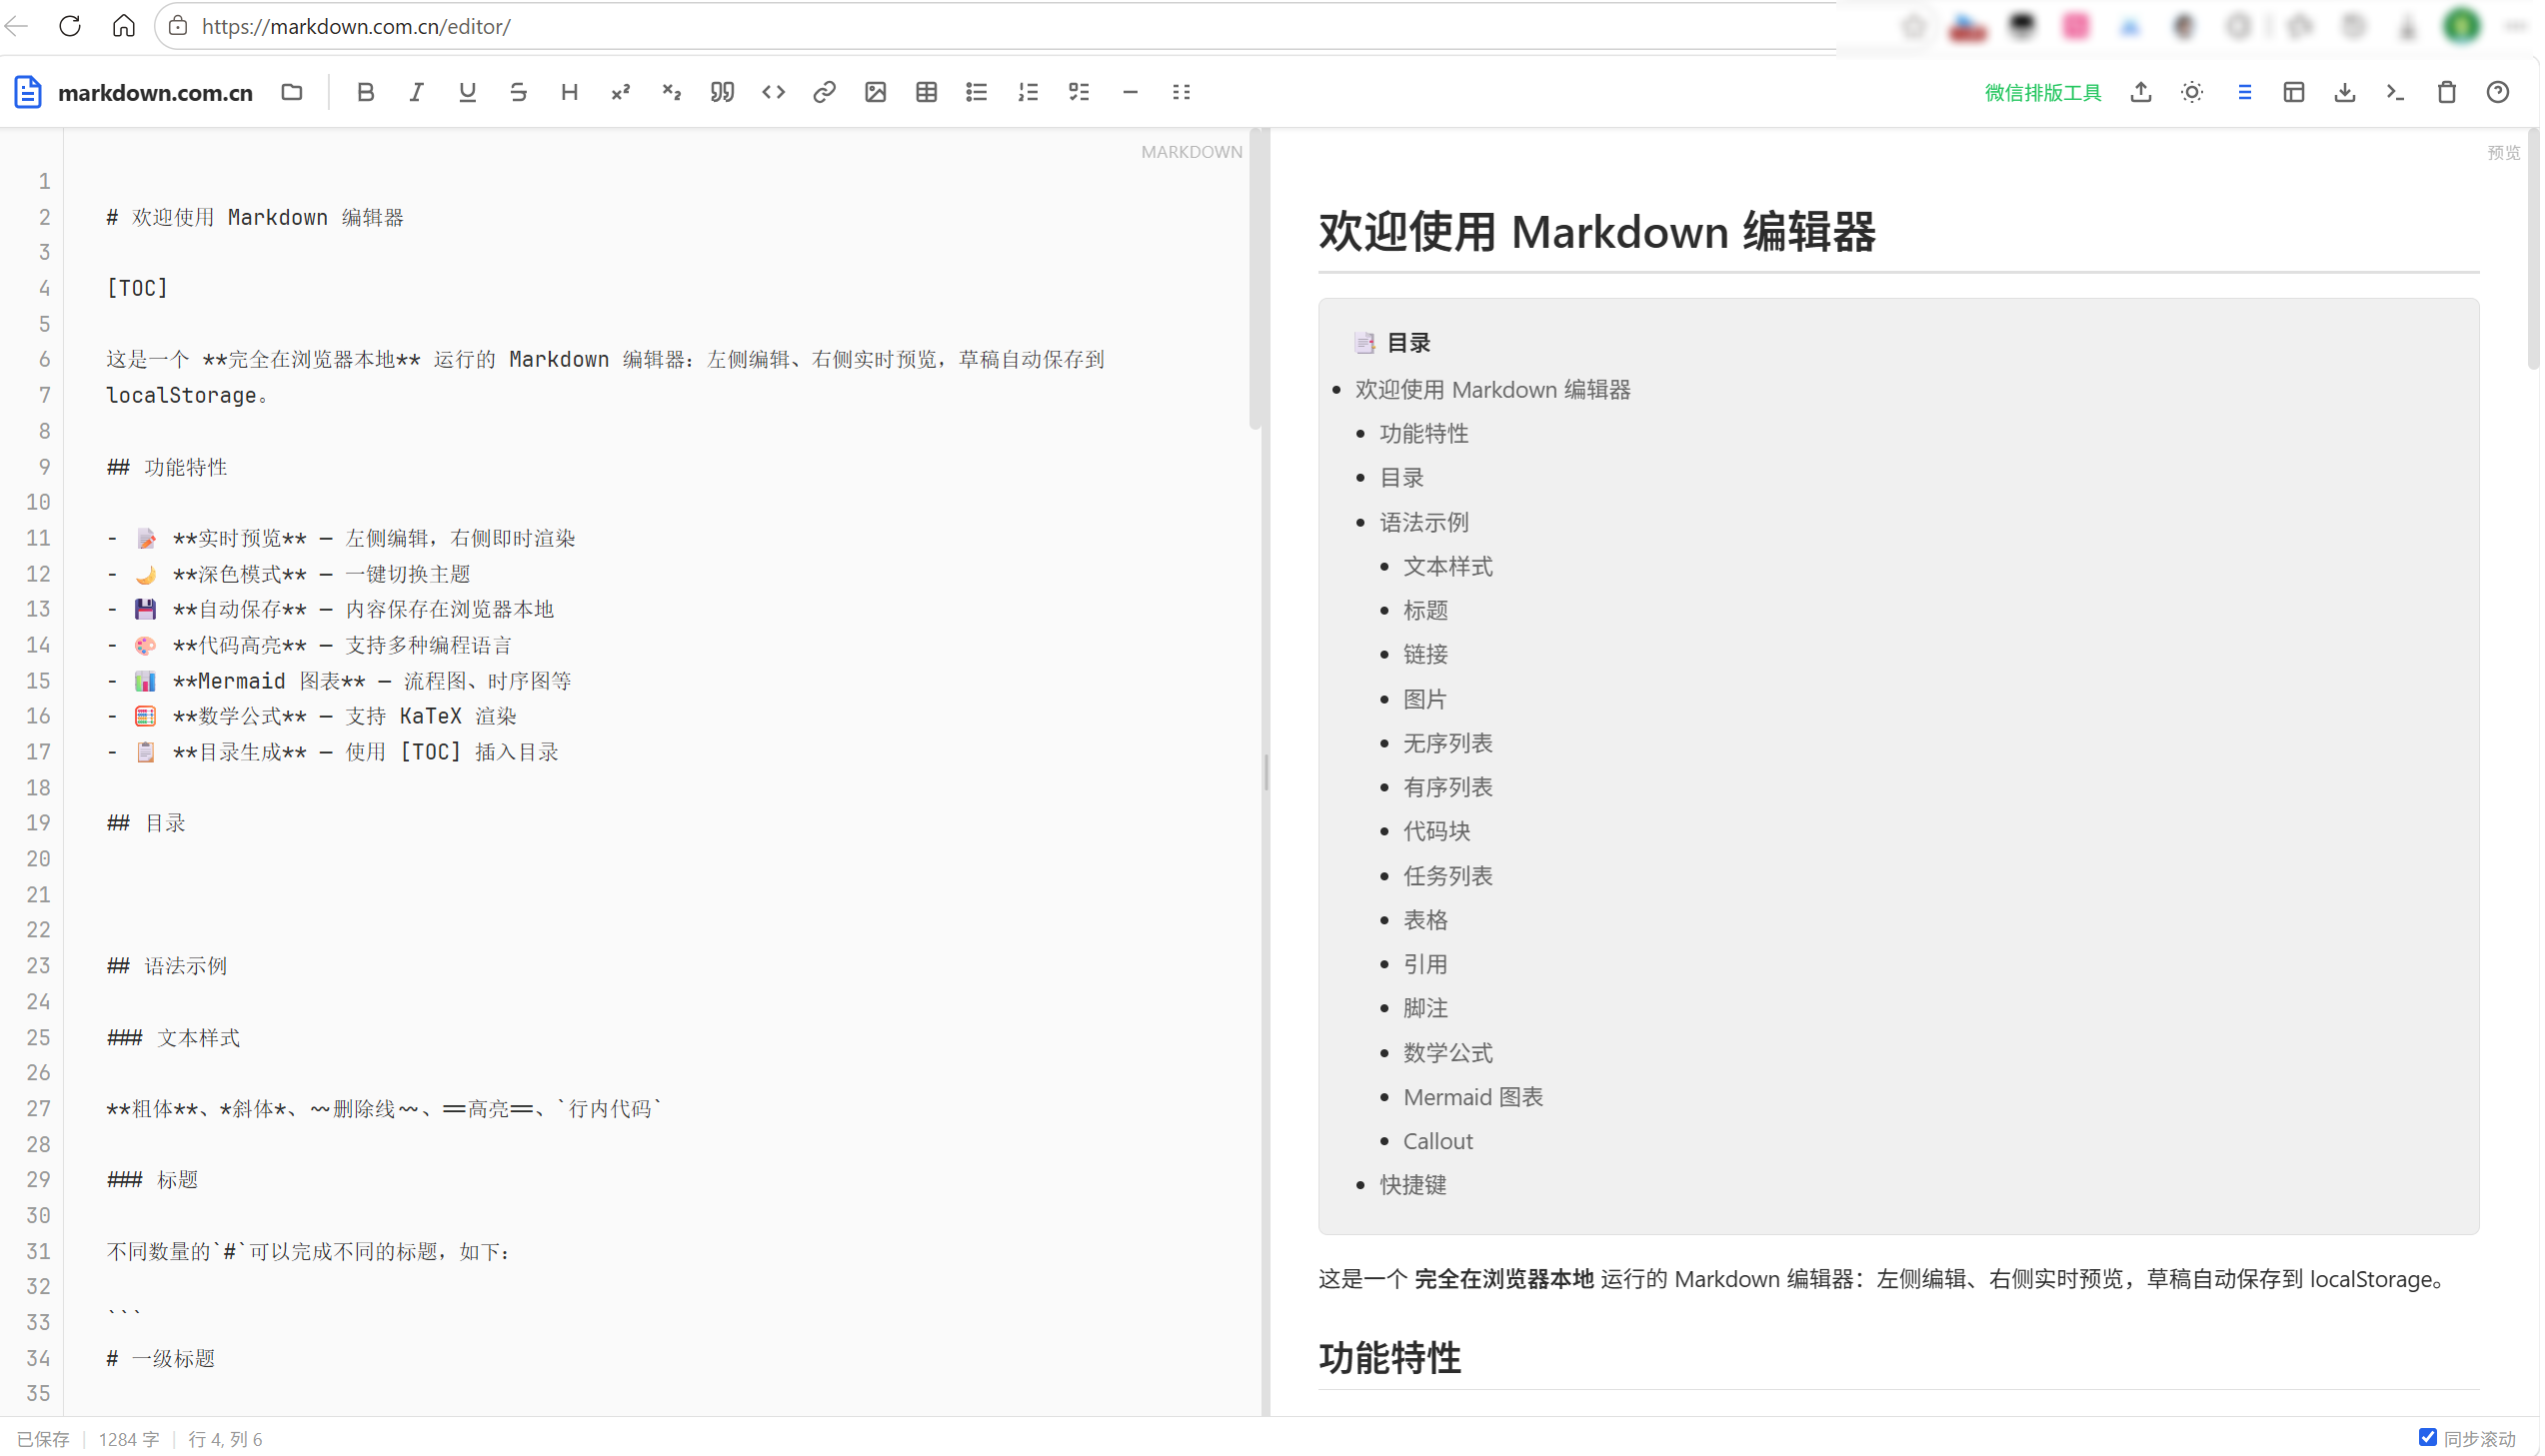Screen dimensions: 2545x1456
Task: Click the markdown.com.cn document logo
Action: point(28,92)
